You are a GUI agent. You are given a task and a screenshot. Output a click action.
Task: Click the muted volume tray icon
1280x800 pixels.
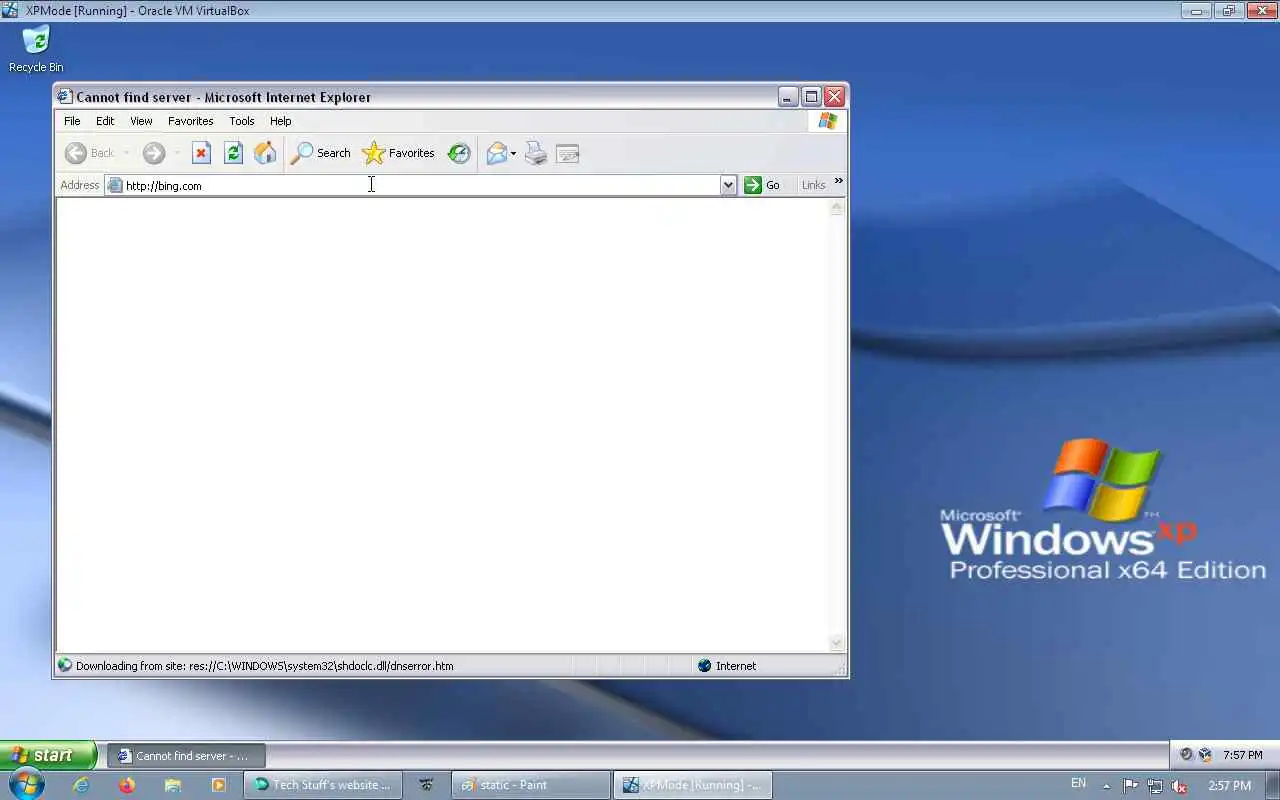coord(1179,786)
